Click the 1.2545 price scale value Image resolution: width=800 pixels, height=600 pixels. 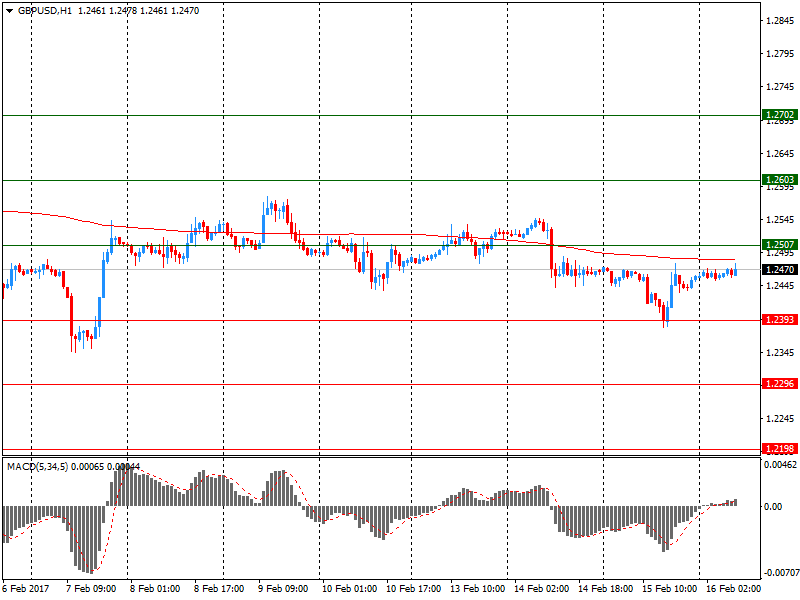click(780, 220)
